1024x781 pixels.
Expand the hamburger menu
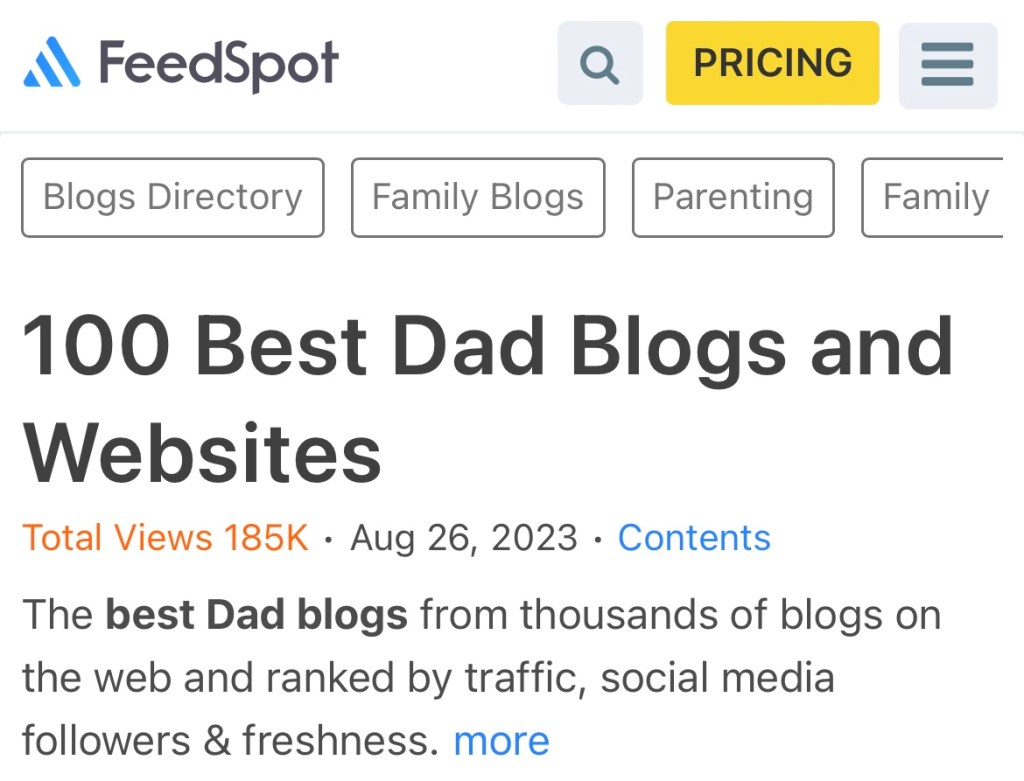pos(947,65)
